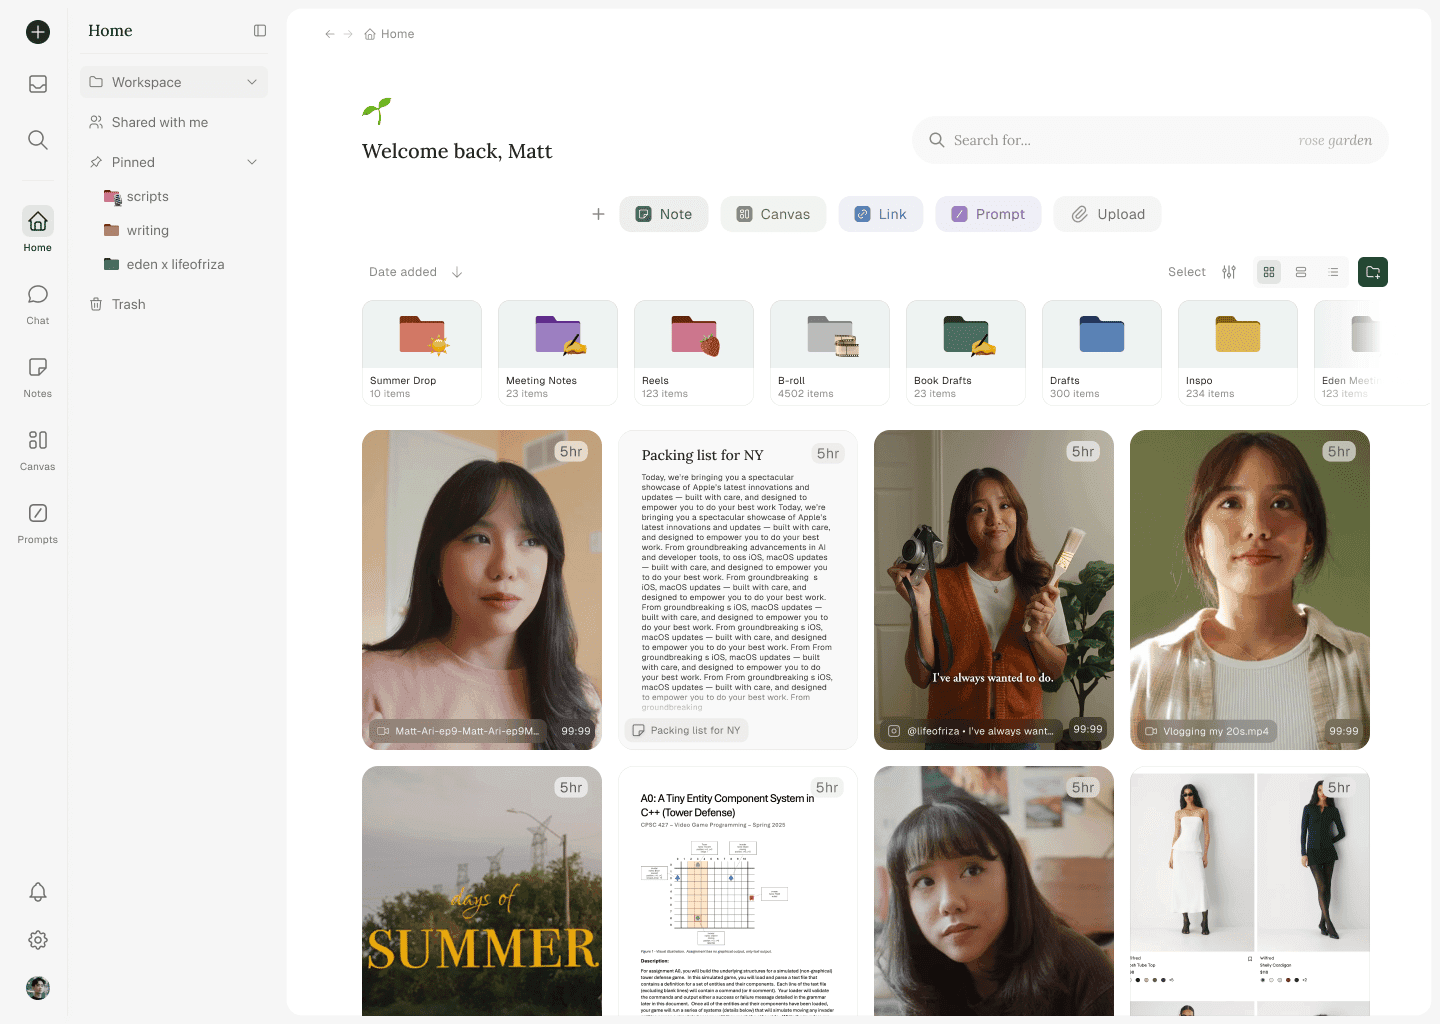Open the Tiny Entity Component System document
Viewport: 1440px width, 1024px height.
point(738,891)
